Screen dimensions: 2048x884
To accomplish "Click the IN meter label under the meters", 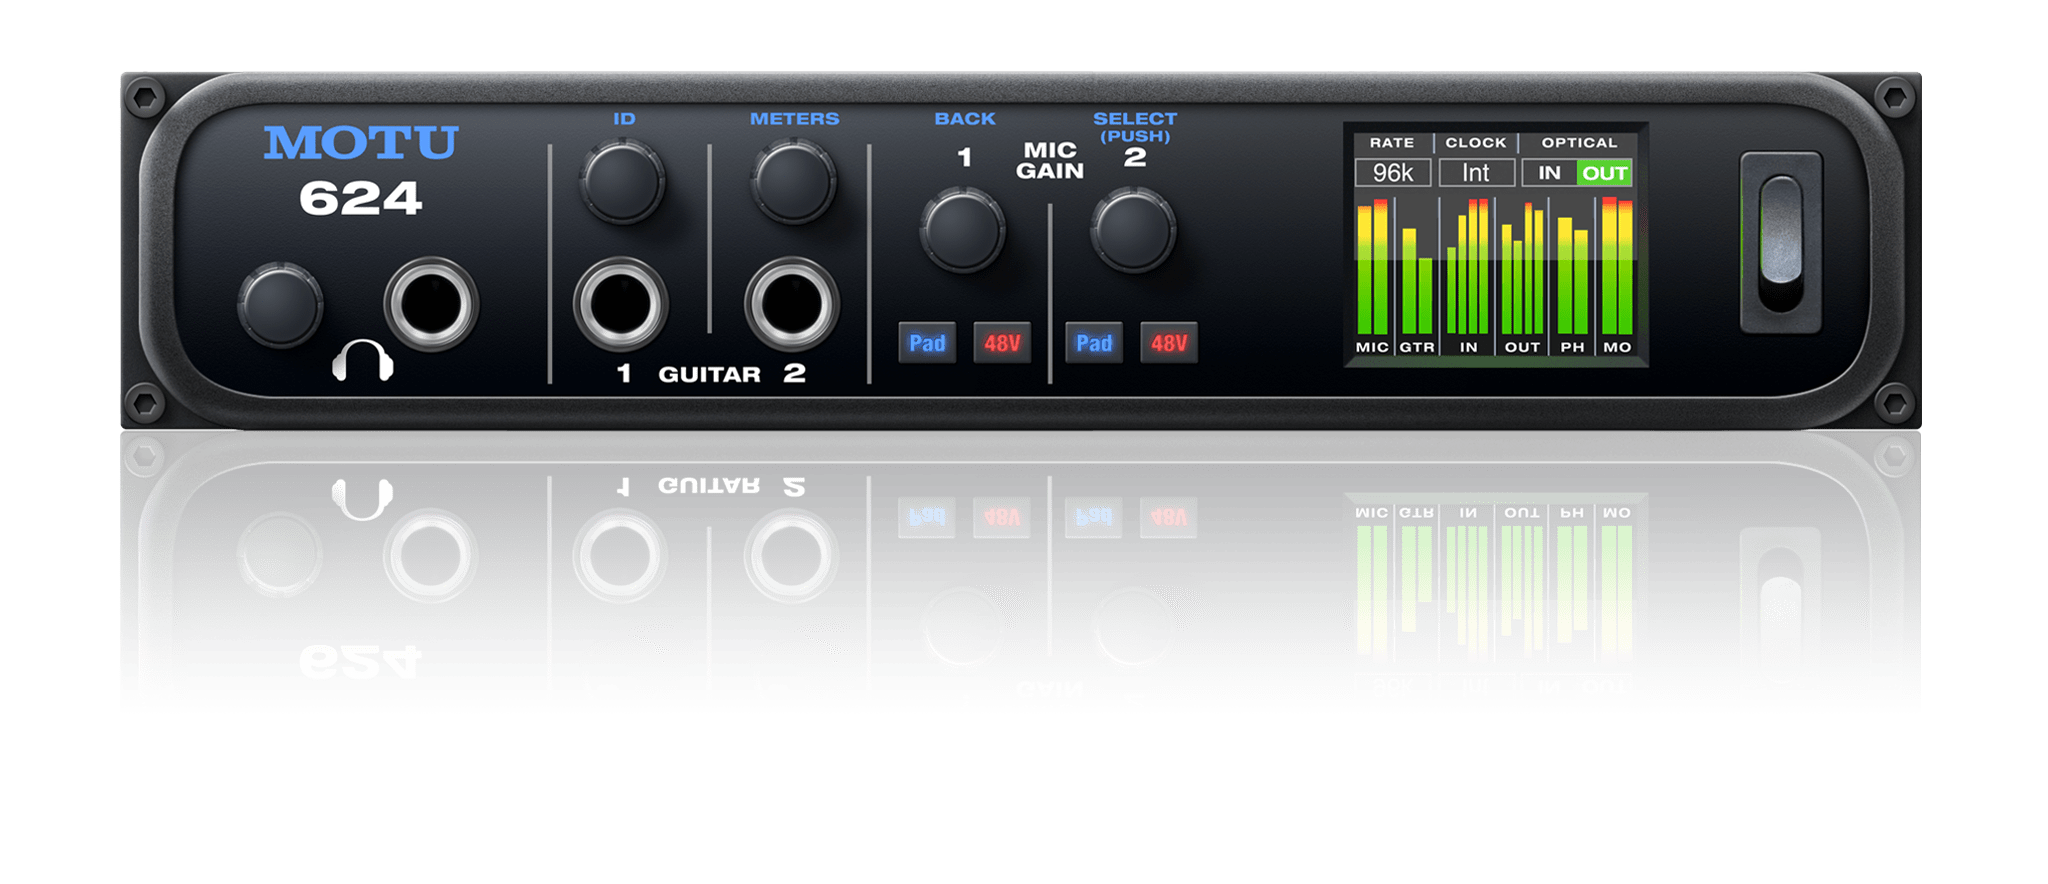I will [1468, 347].
